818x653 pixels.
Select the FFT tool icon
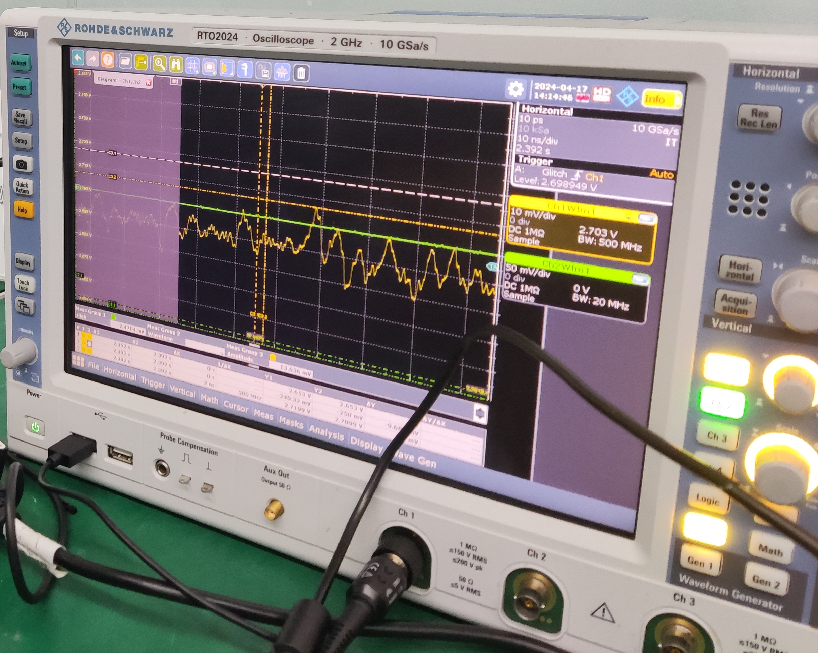[283, 71]
